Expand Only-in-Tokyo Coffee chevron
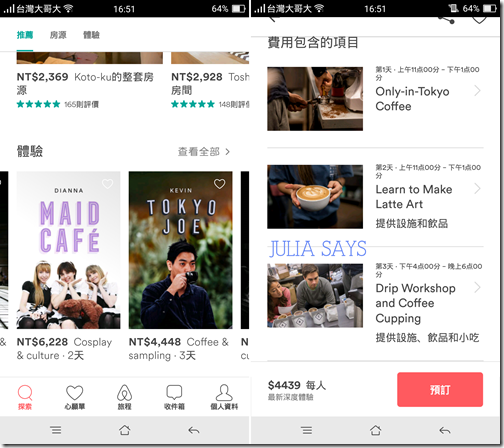The height and width of the screenshot is (448, 504). pos(477,91)
